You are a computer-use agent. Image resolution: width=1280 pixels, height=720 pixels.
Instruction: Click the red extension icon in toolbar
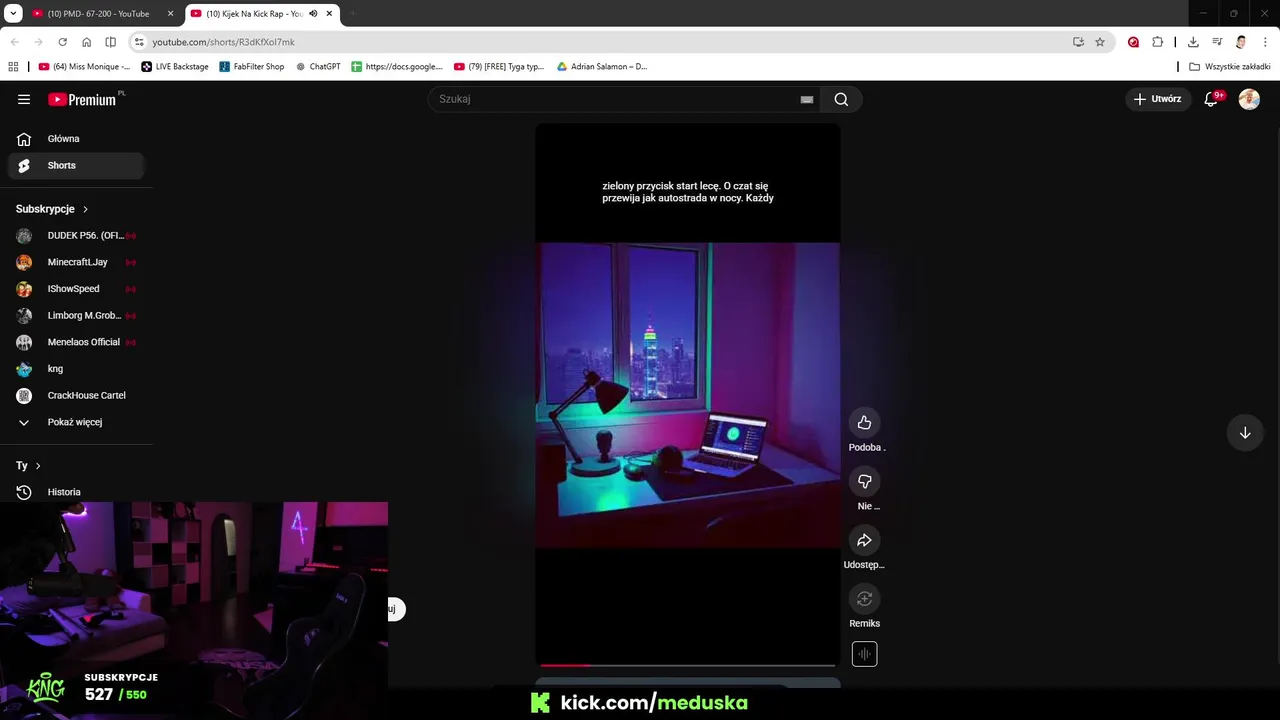point(1133,42)
